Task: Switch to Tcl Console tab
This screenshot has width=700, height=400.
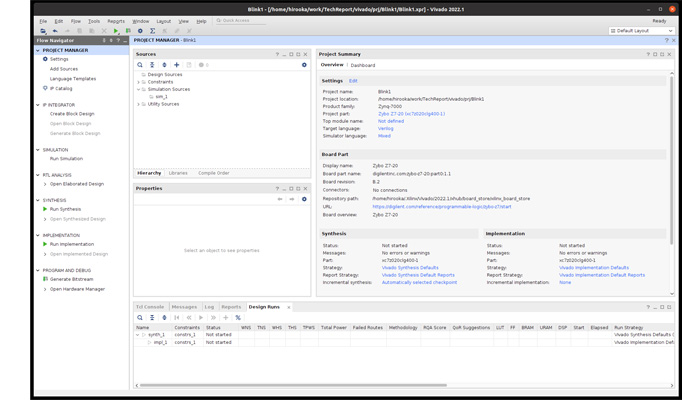Action: tap(150, 307)
